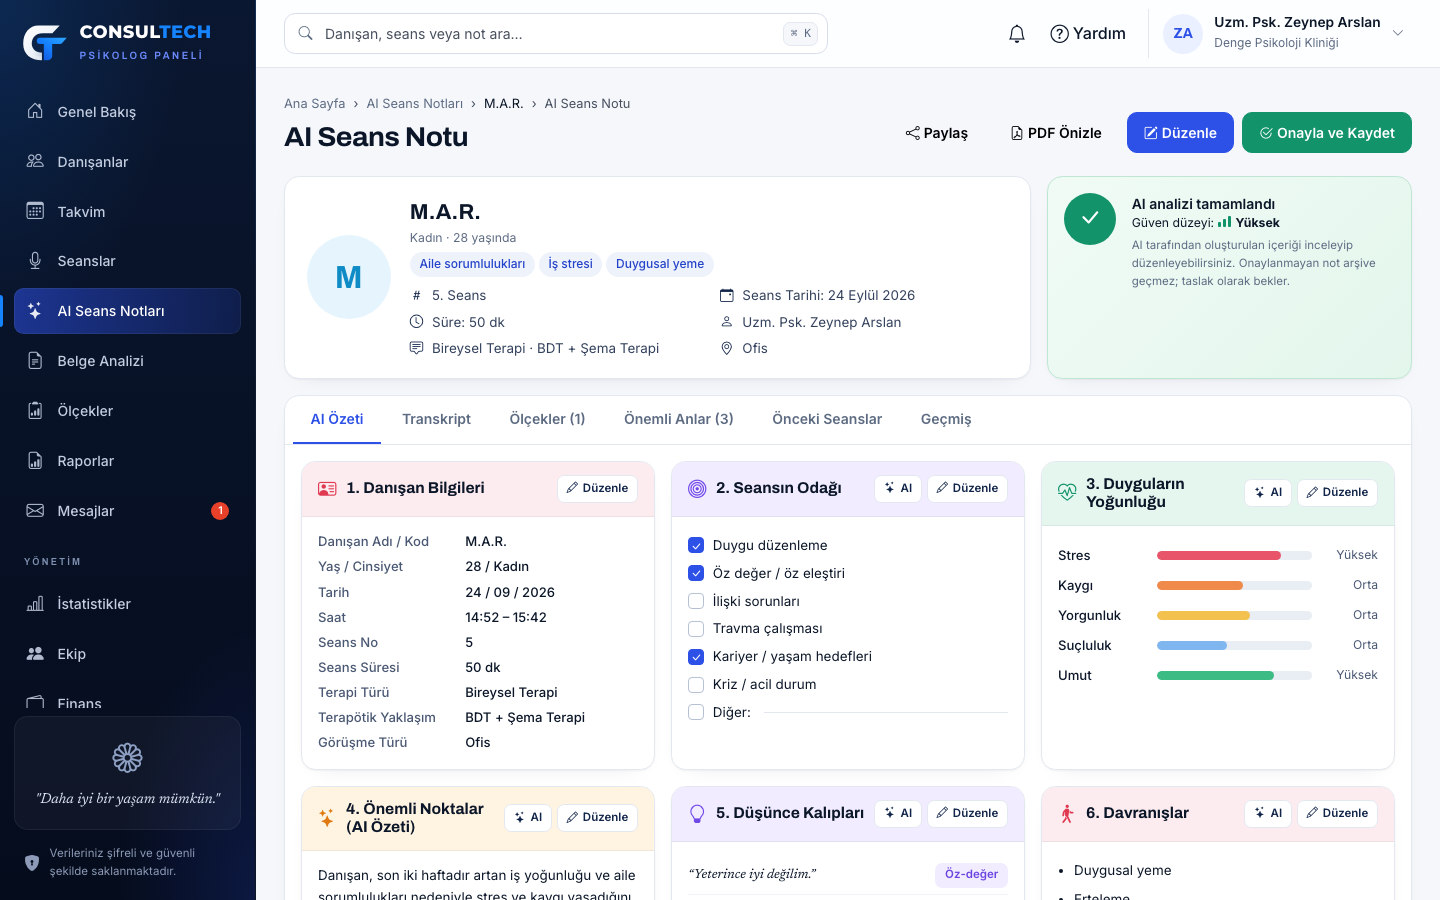This screenshot has width=1440, height=900.
Task: Open Genel Bakış in sidebar
Action: click(127, 112)
